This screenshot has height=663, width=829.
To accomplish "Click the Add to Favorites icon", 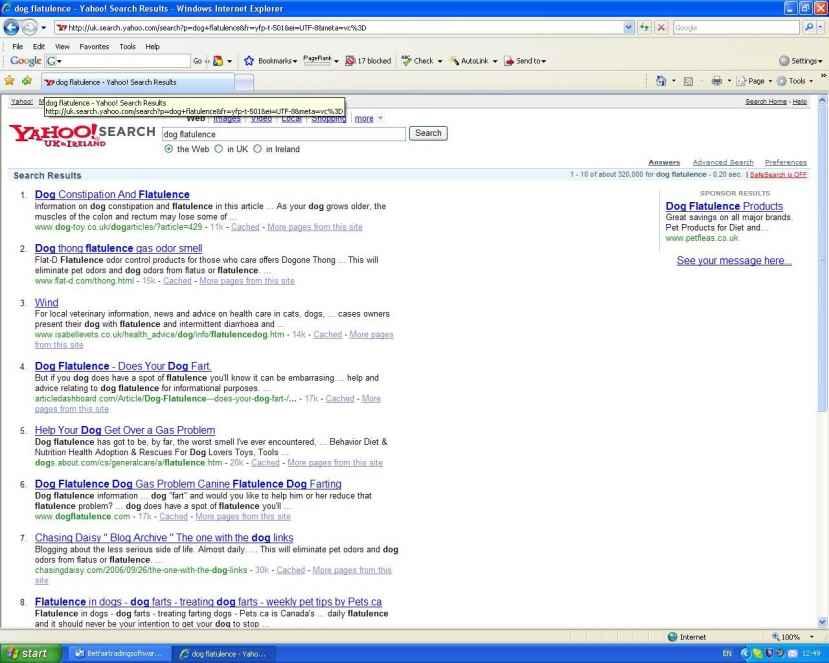I will 26,81.
